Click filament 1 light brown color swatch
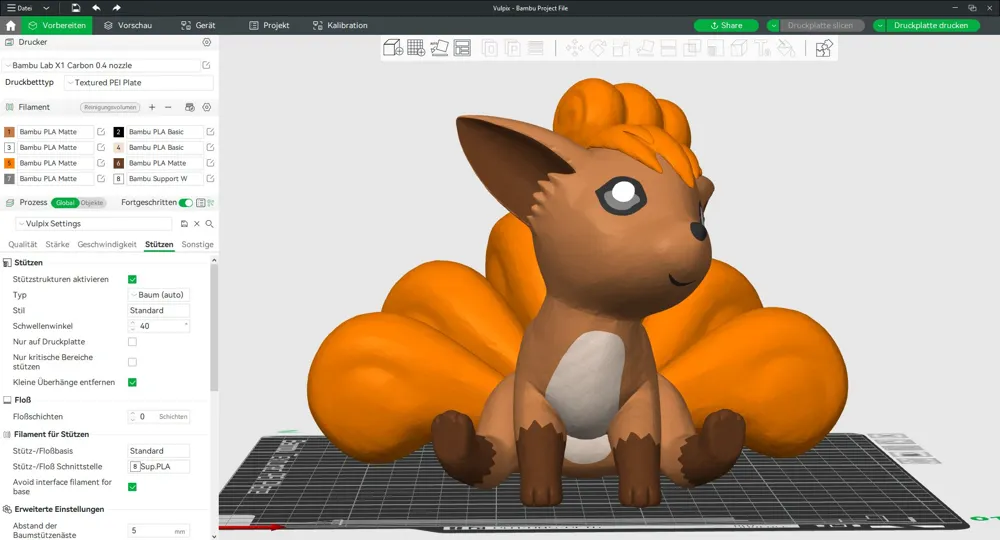This screenshot has height=540, width=1000. [x=9, y=132]
